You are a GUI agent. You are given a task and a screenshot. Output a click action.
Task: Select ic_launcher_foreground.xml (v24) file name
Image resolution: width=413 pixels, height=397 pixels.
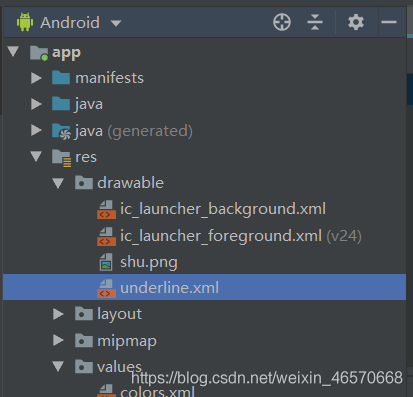(x=241, y=236)
